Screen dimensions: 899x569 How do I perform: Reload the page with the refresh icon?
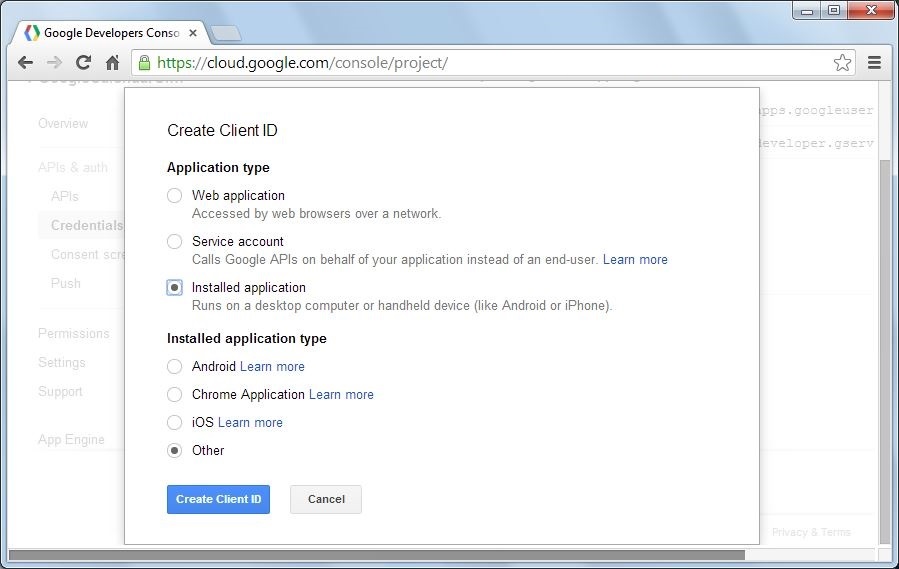point(84,63)
